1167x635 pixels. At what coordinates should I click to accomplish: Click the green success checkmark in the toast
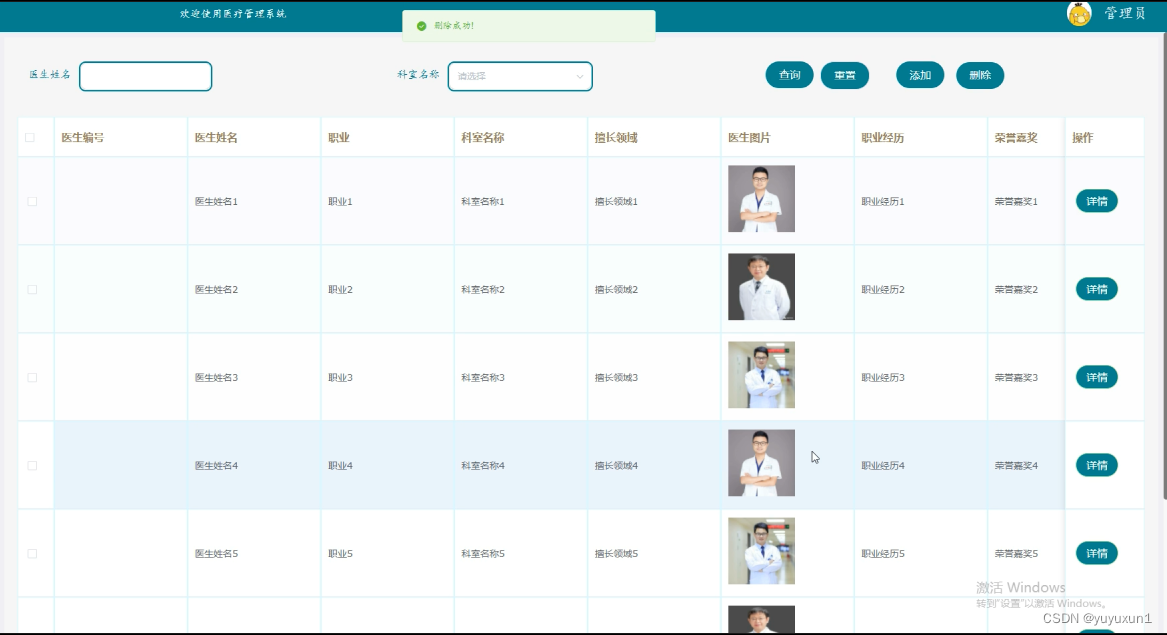point(421,25)
